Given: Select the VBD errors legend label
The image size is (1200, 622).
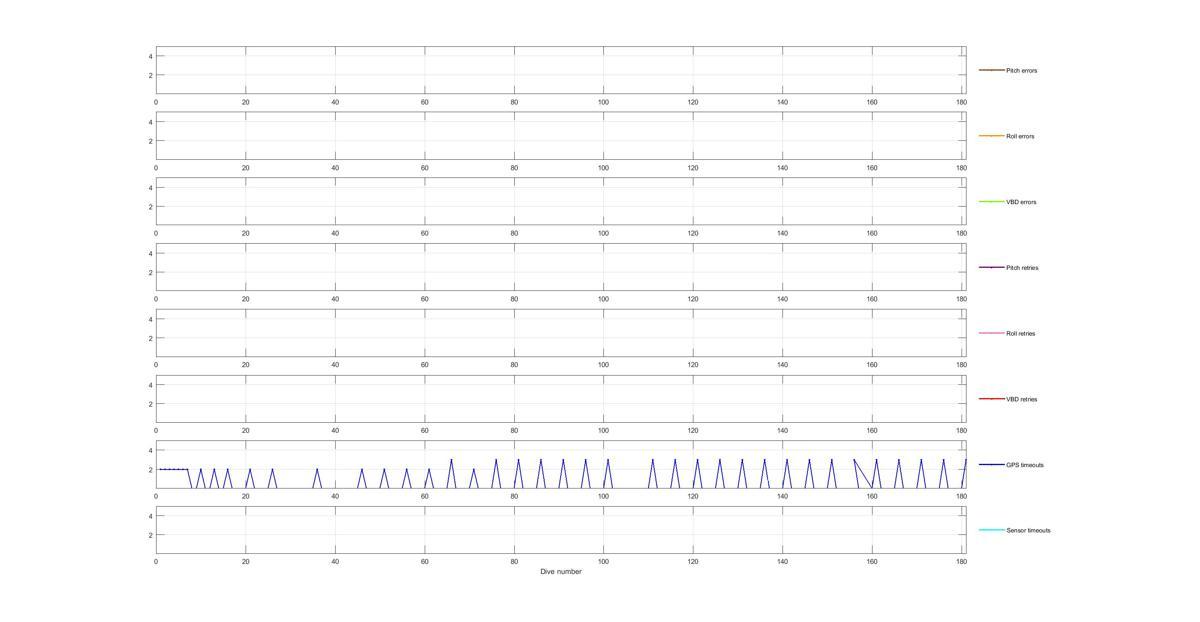Looking at the screenshot, I should (x=1021, y=202).
